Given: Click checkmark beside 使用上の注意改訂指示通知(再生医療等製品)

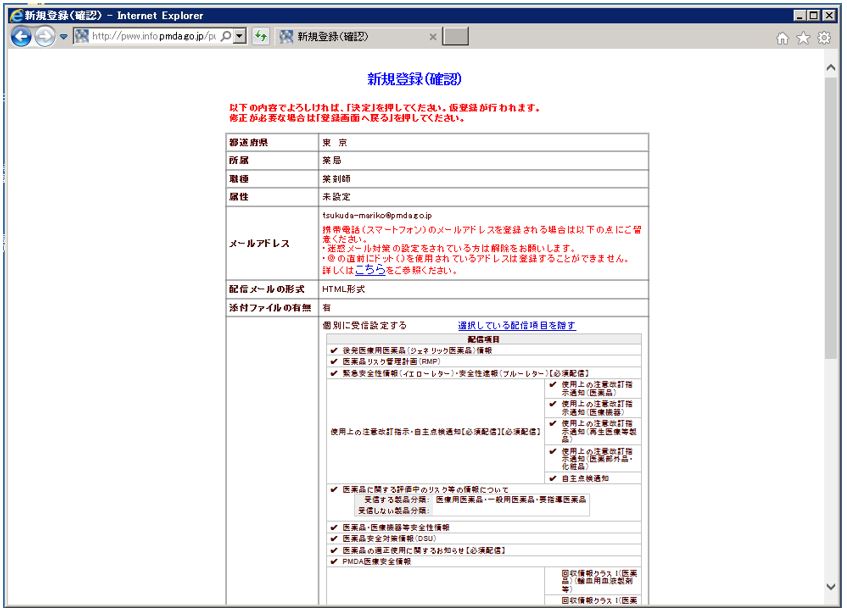Looking at the screenshot, I should click(553, 423).
